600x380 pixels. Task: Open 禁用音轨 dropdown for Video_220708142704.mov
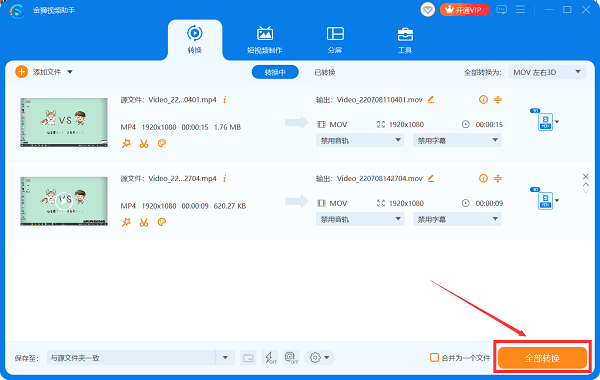360,219
